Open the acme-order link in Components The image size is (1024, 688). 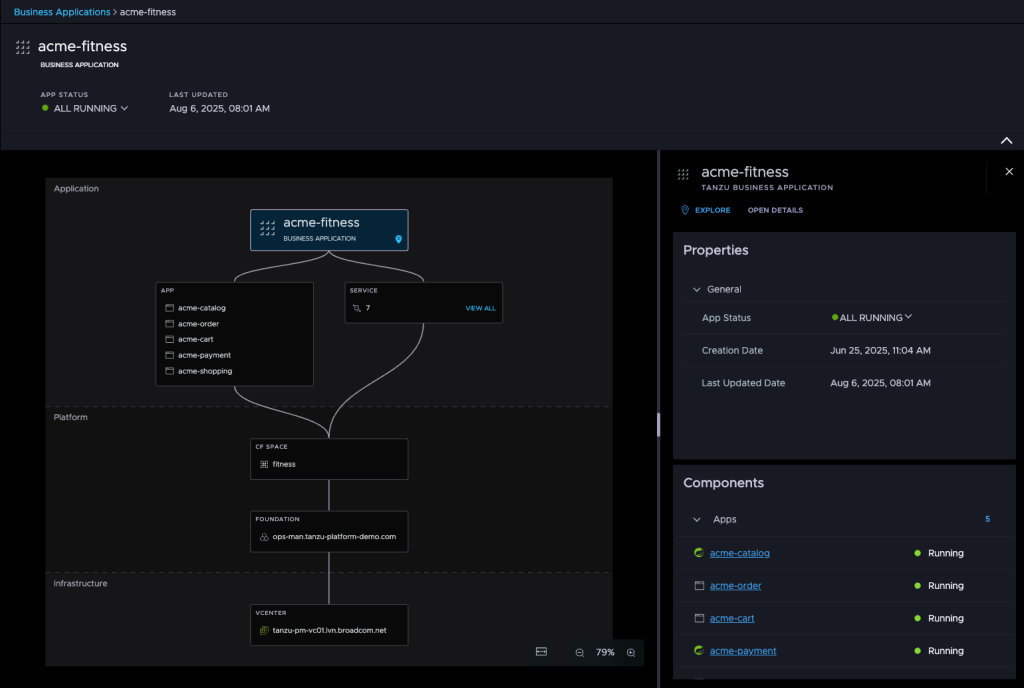click(735, 586)
